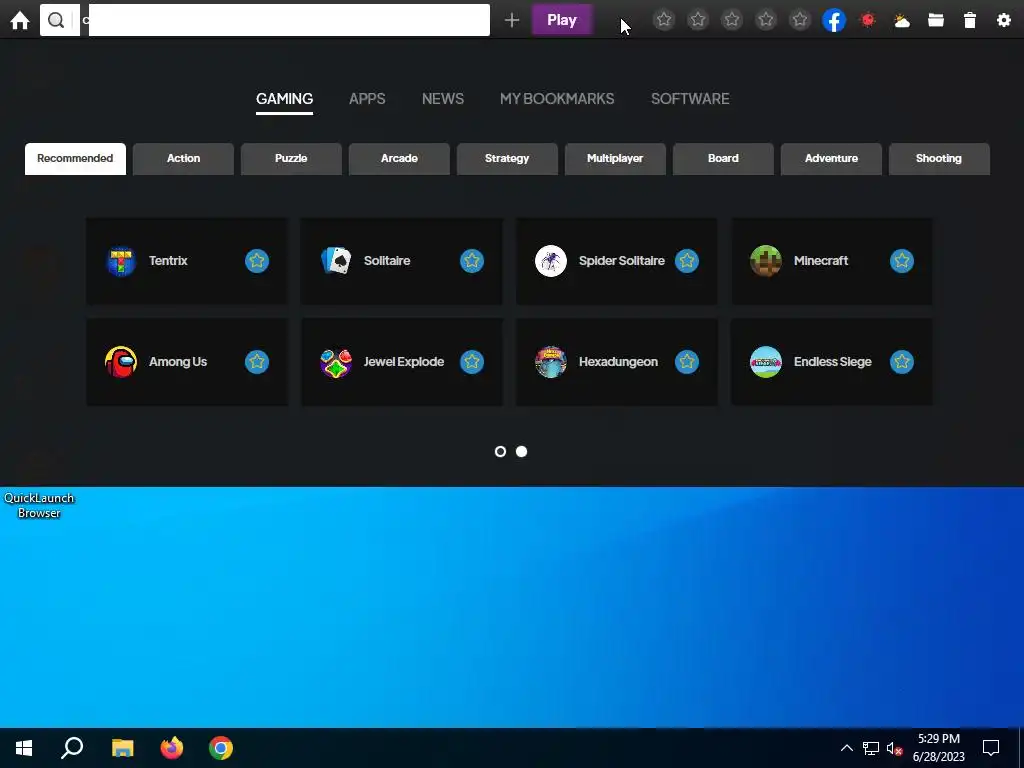Click the red bug icon in toolbar
This screenshot has height=768, width=1024.
tap(868, 20)
